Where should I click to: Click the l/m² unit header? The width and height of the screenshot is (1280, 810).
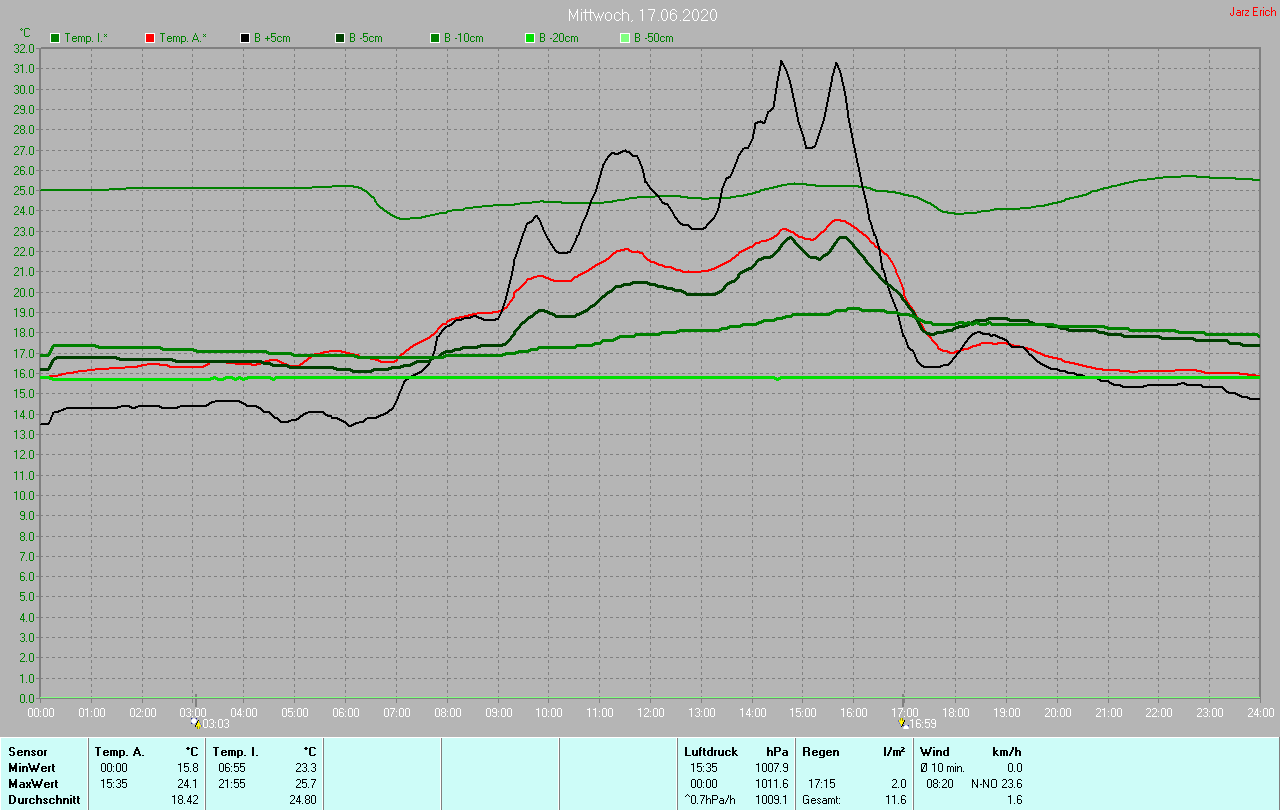(895, 751)
